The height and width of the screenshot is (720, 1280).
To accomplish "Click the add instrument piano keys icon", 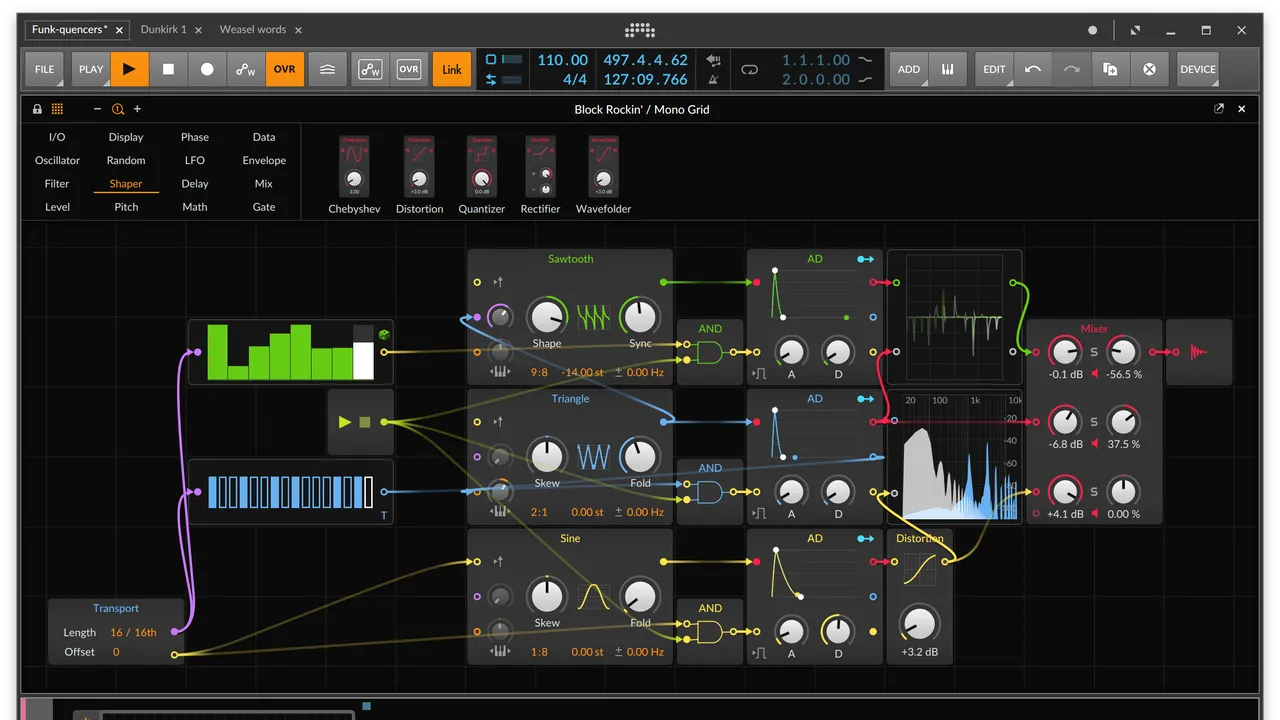I will [948, 69].
